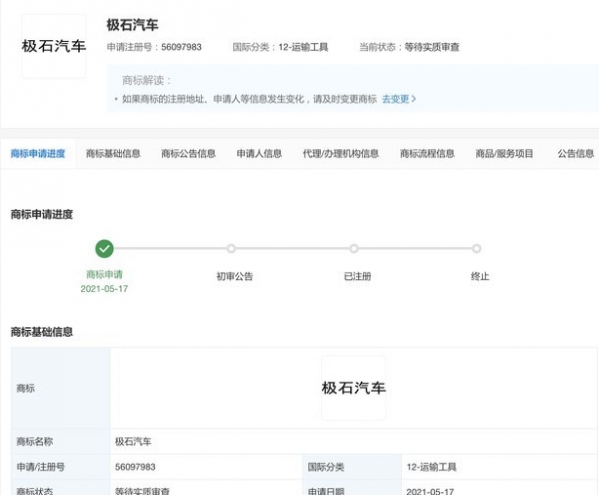Select the 公告信息 tab

[x=576, y=154]
